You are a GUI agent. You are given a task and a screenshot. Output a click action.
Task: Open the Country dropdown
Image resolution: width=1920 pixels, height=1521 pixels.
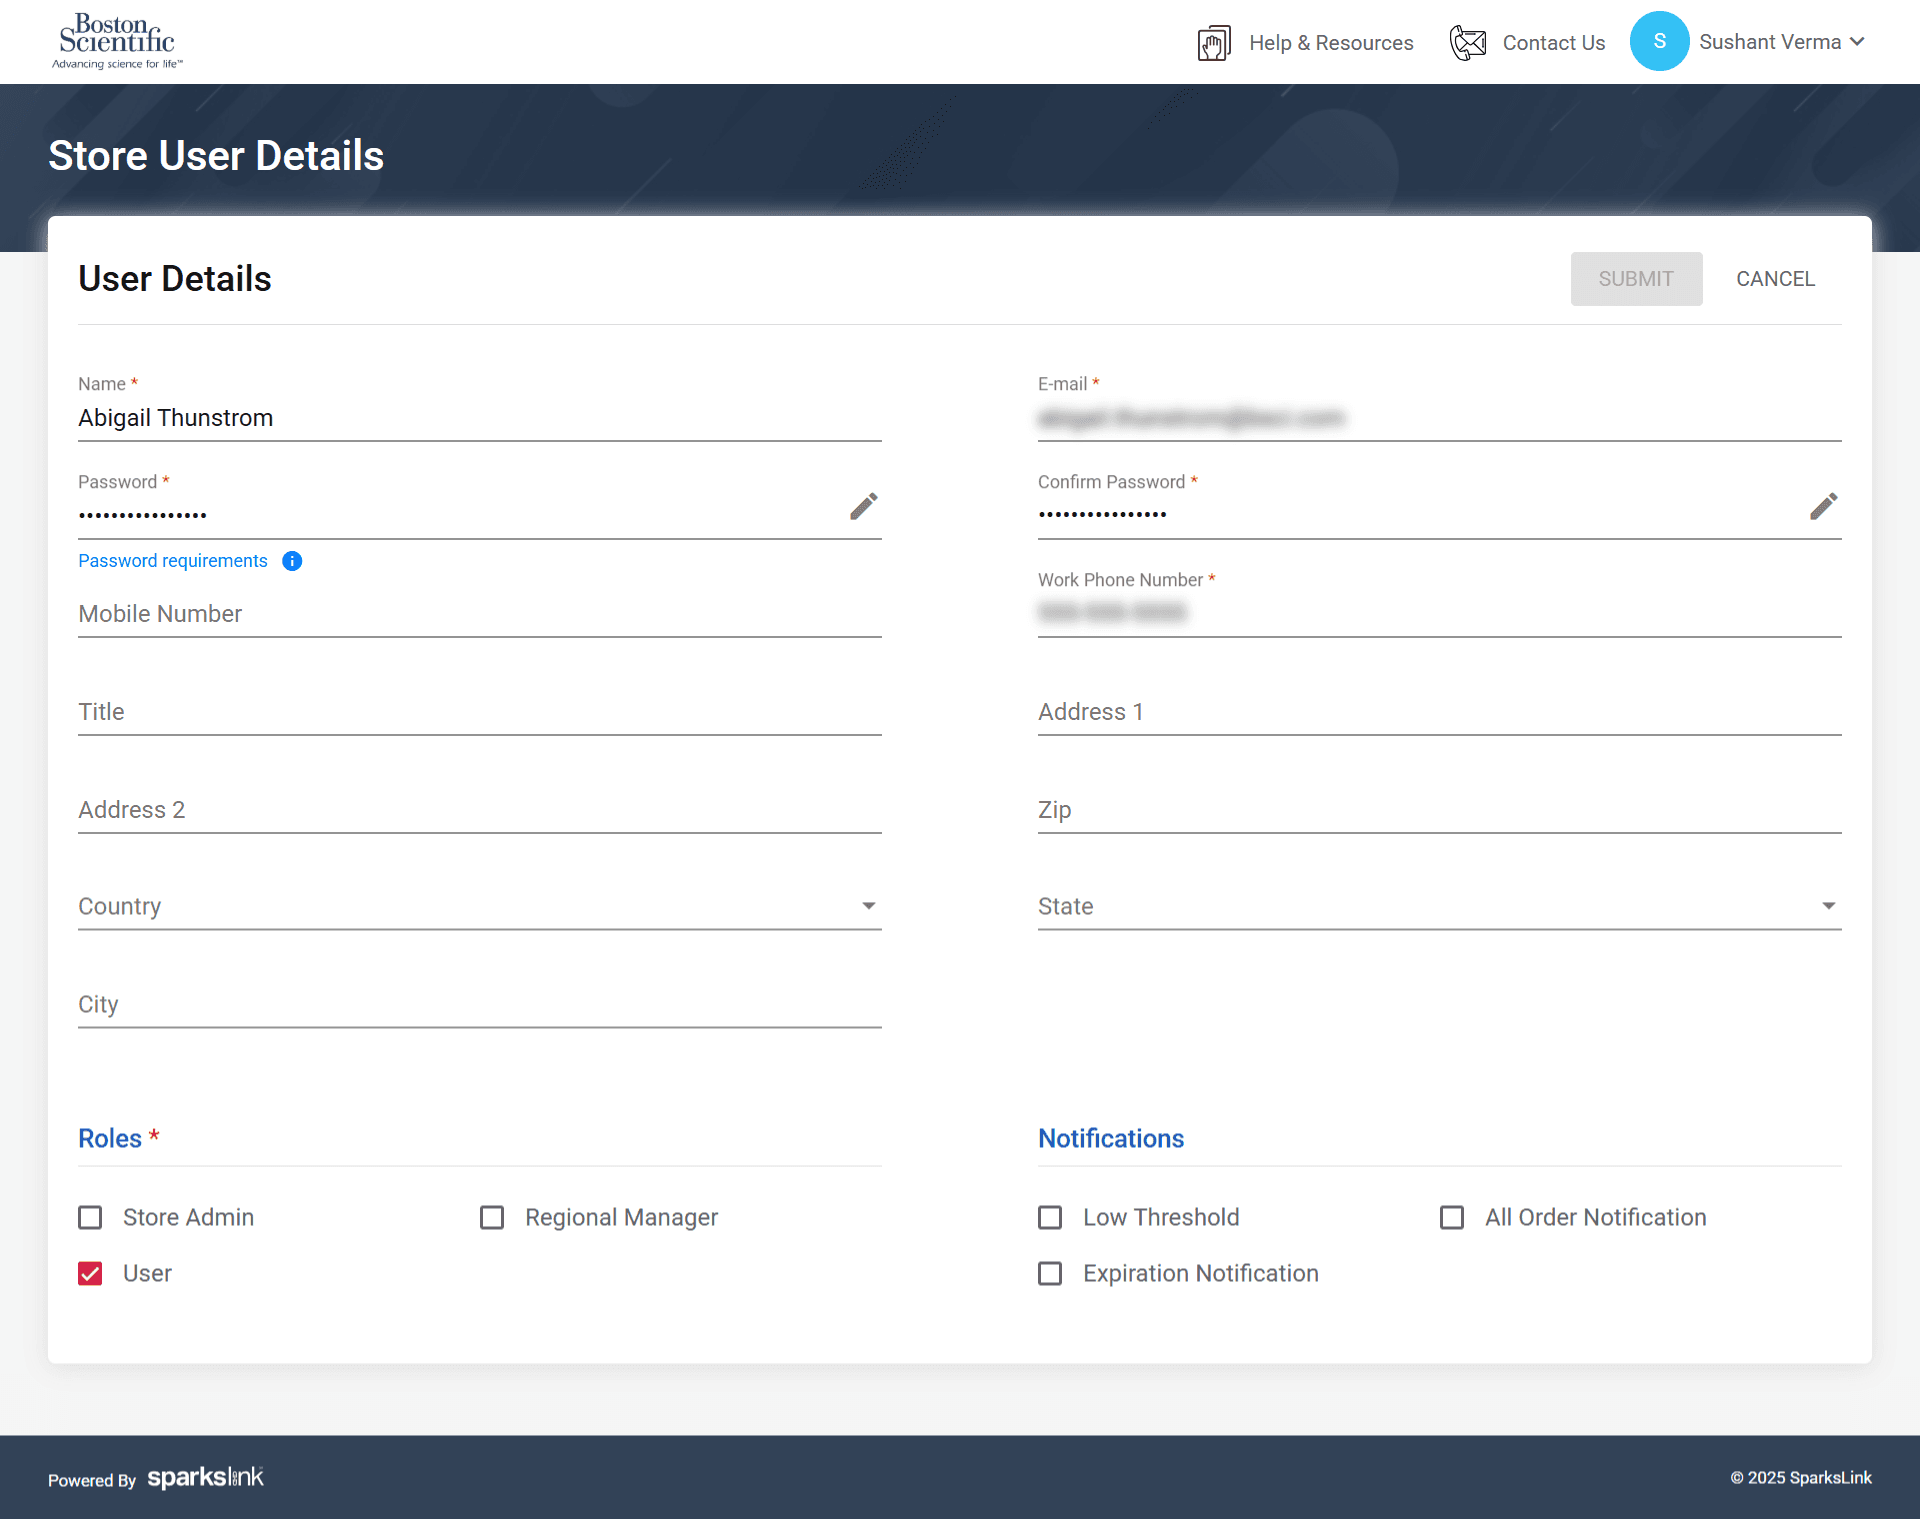(x=479, y=906)
